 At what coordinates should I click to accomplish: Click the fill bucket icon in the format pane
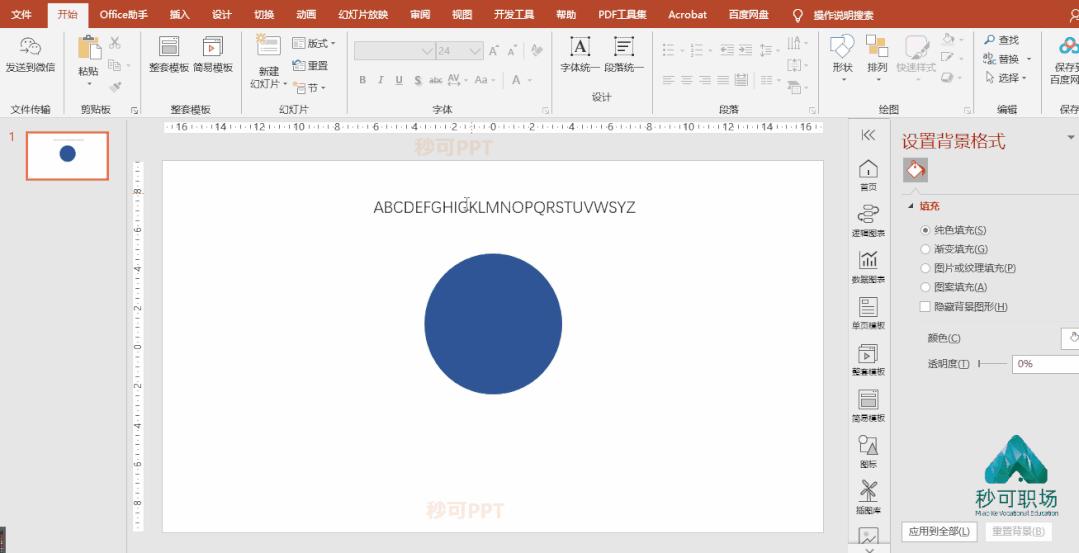coord(915,170)
